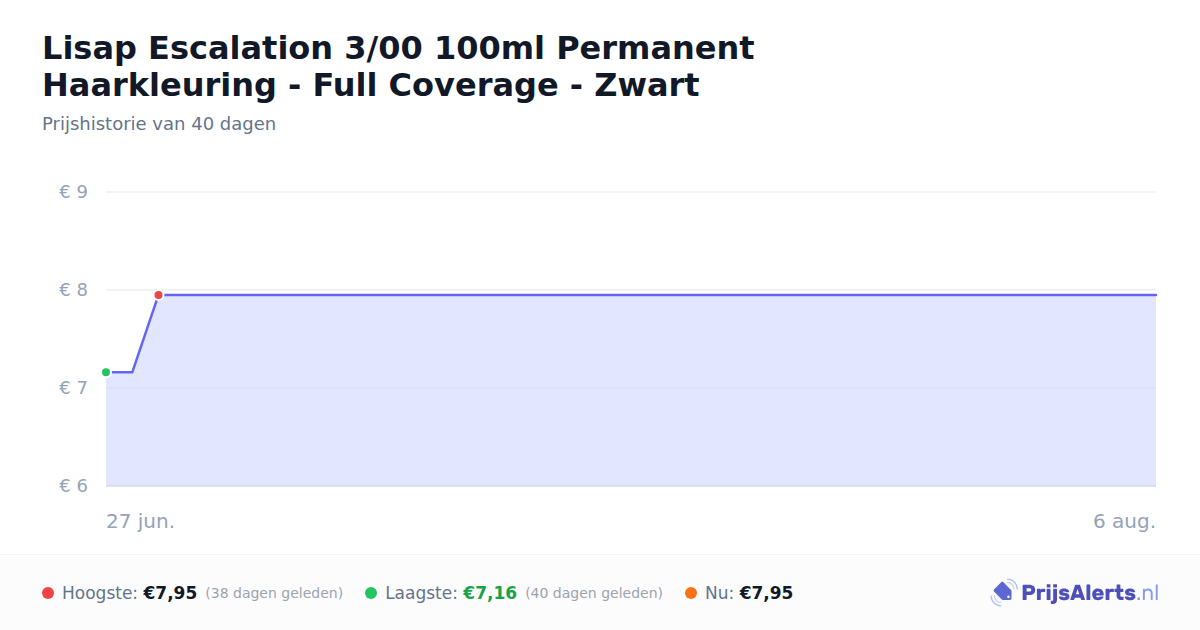
Task: Click the red highest price dot on chart
Action: click(158, 295)
